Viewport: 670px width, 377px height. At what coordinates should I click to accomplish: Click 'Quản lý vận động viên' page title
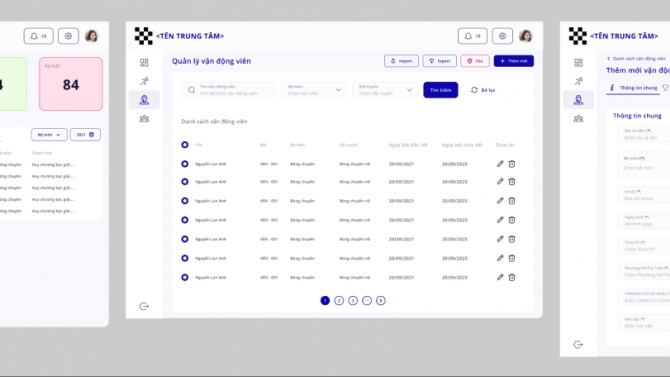tap(212, 61)
